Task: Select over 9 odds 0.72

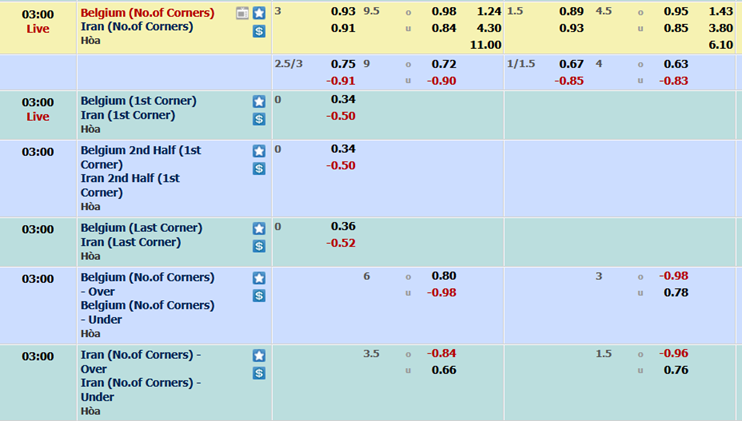Action: pos(444,64)
